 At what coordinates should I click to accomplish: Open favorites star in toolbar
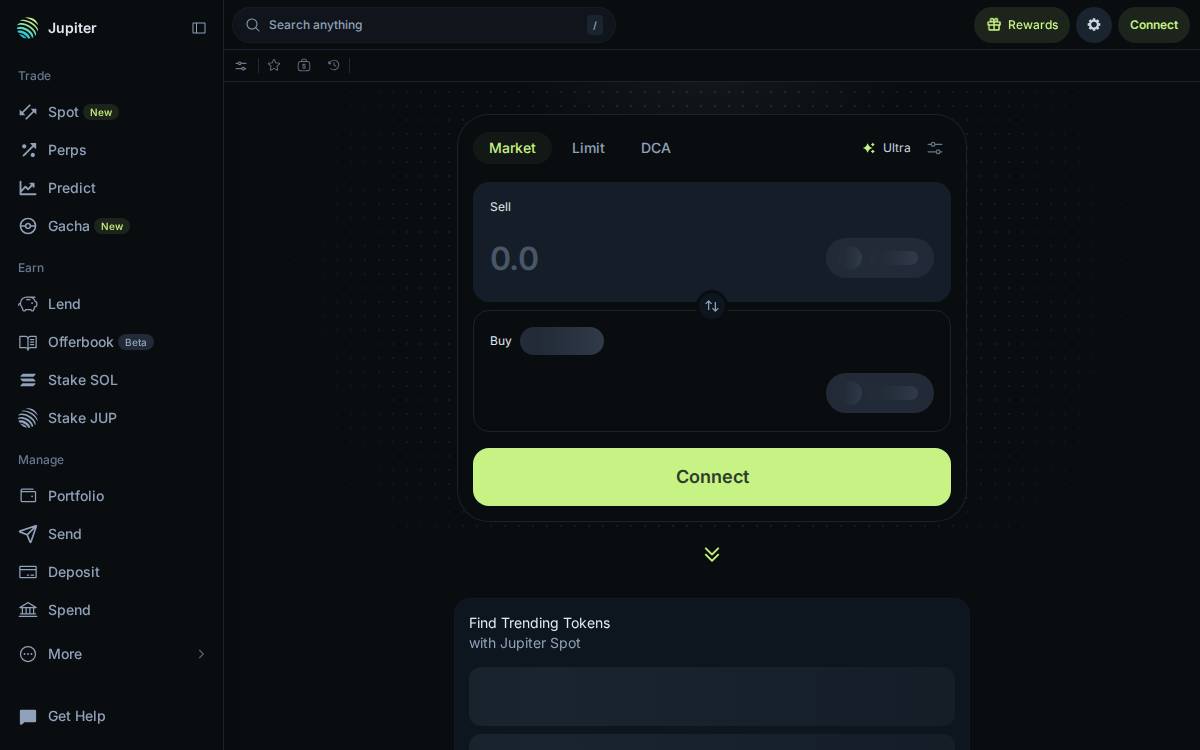tap(274, 65)
